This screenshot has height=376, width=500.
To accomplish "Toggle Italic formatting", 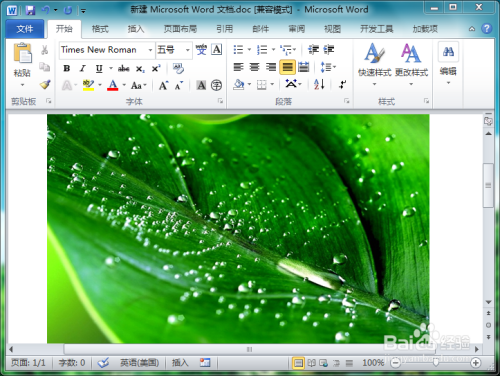I will (x=82, y=69).
